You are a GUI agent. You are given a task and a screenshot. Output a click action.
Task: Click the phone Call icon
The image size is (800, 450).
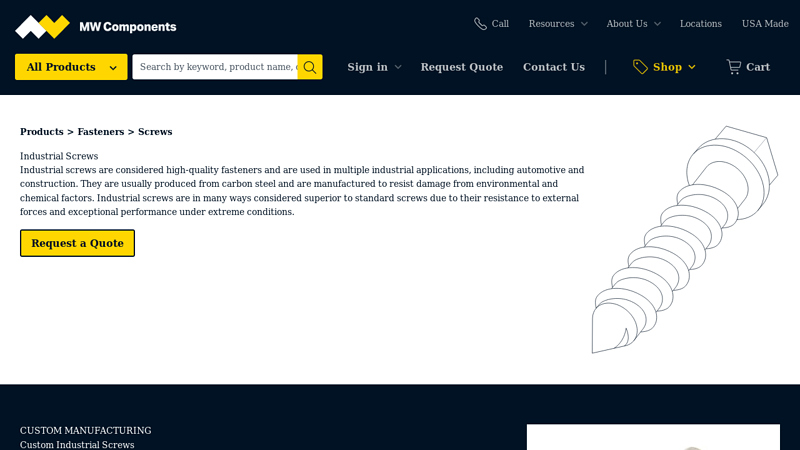(481, 24)
